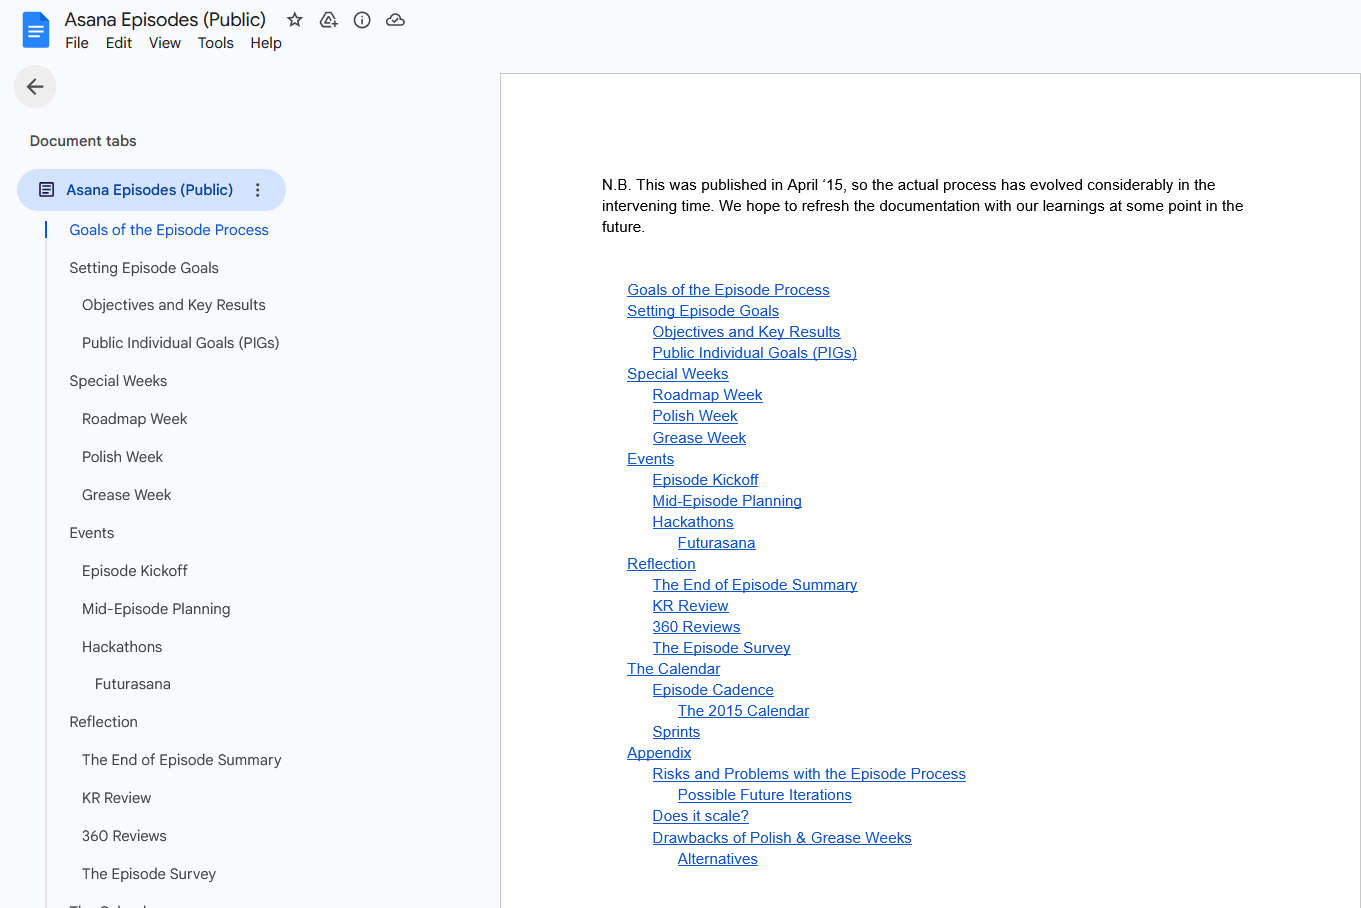Open three-dot options for Asana Episodes tab
The width and height of the screenshot is (1361, 908).
pos(257,190)
